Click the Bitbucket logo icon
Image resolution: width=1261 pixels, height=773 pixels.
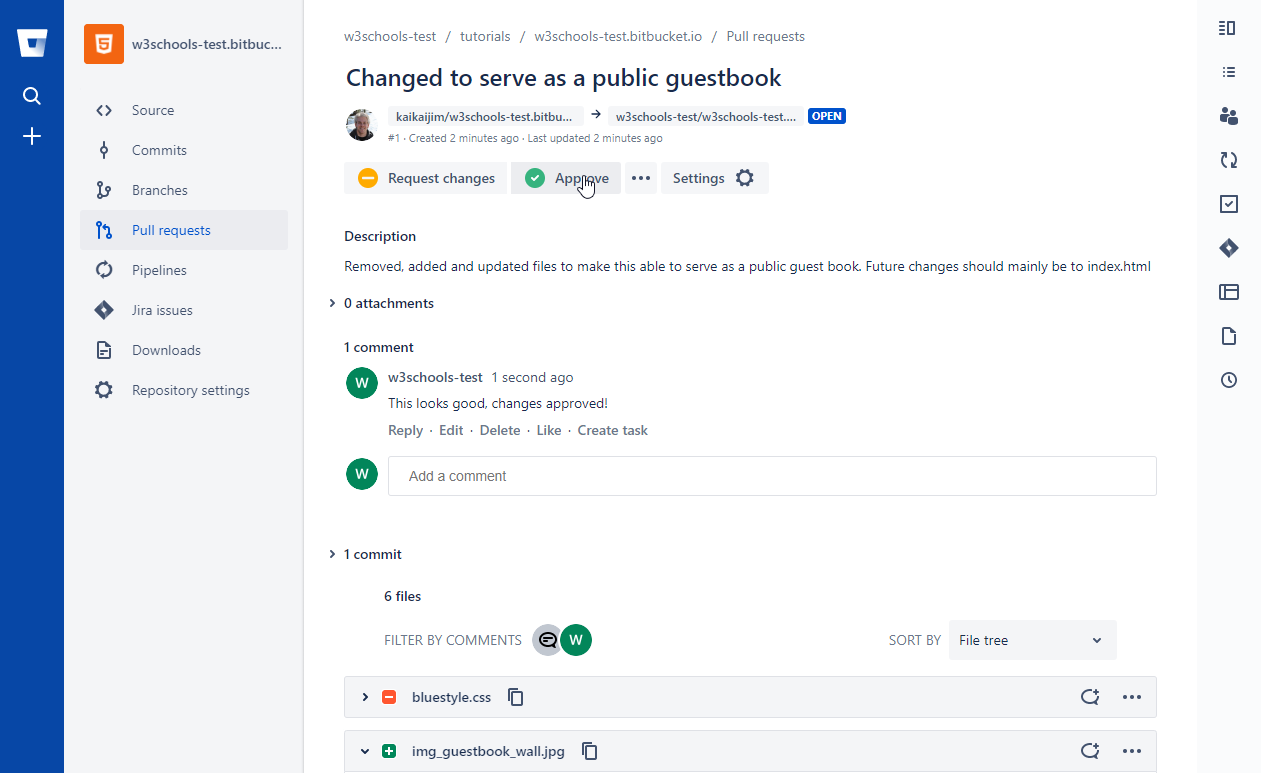(x=32, y=43)
